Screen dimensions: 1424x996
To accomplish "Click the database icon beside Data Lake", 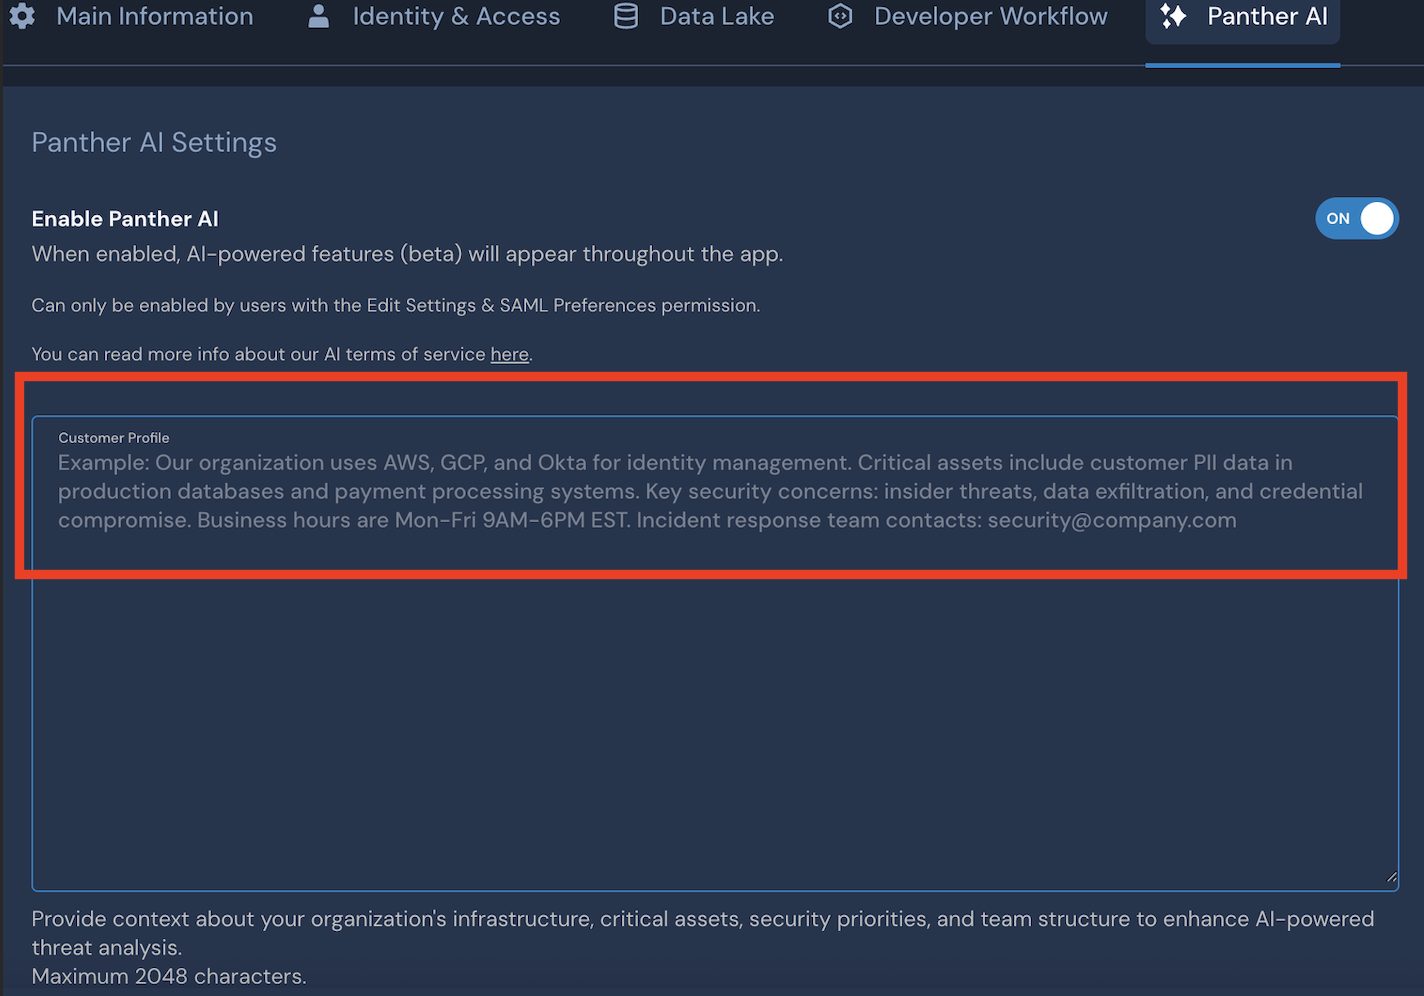I will coord(626,16).
